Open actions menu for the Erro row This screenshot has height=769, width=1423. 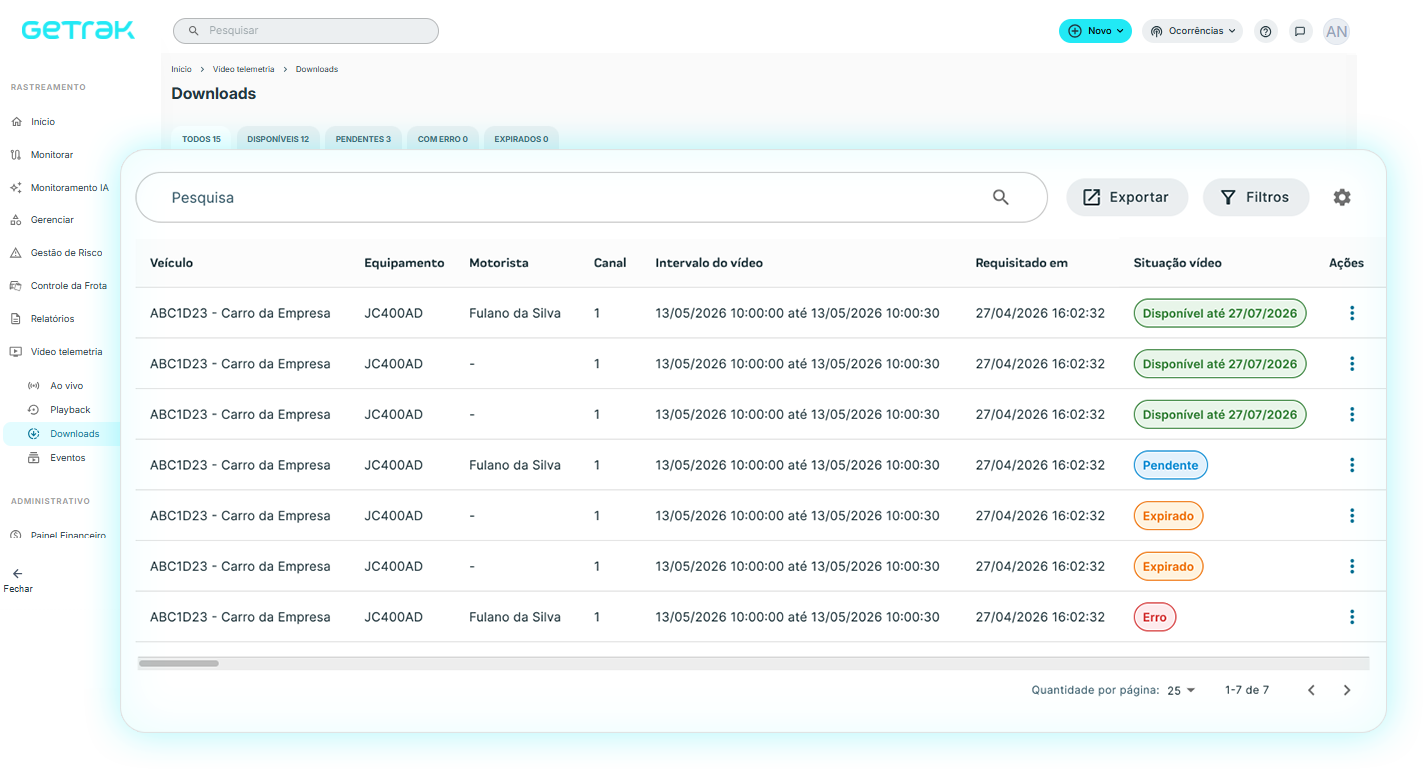(1352, 617)
